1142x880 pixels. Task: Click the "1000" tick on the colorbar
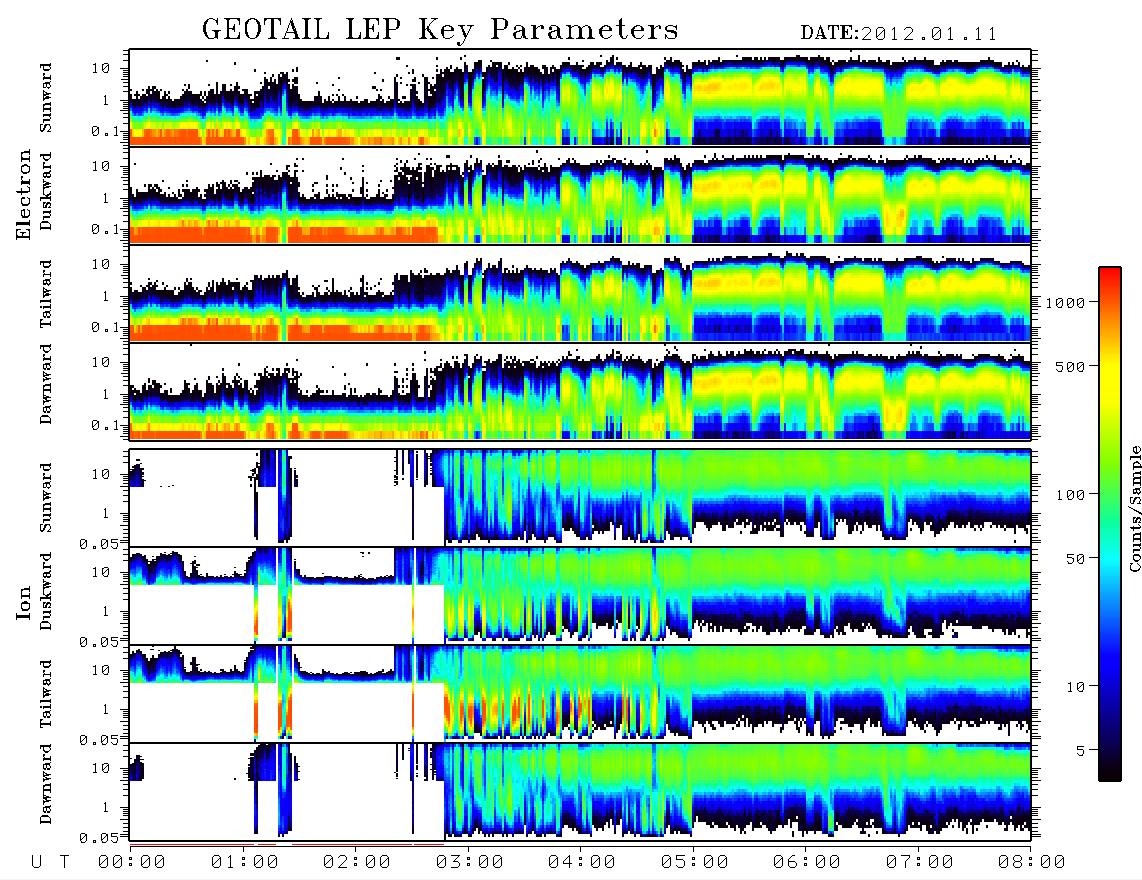pyautogui.click(x=1065, y=302)
